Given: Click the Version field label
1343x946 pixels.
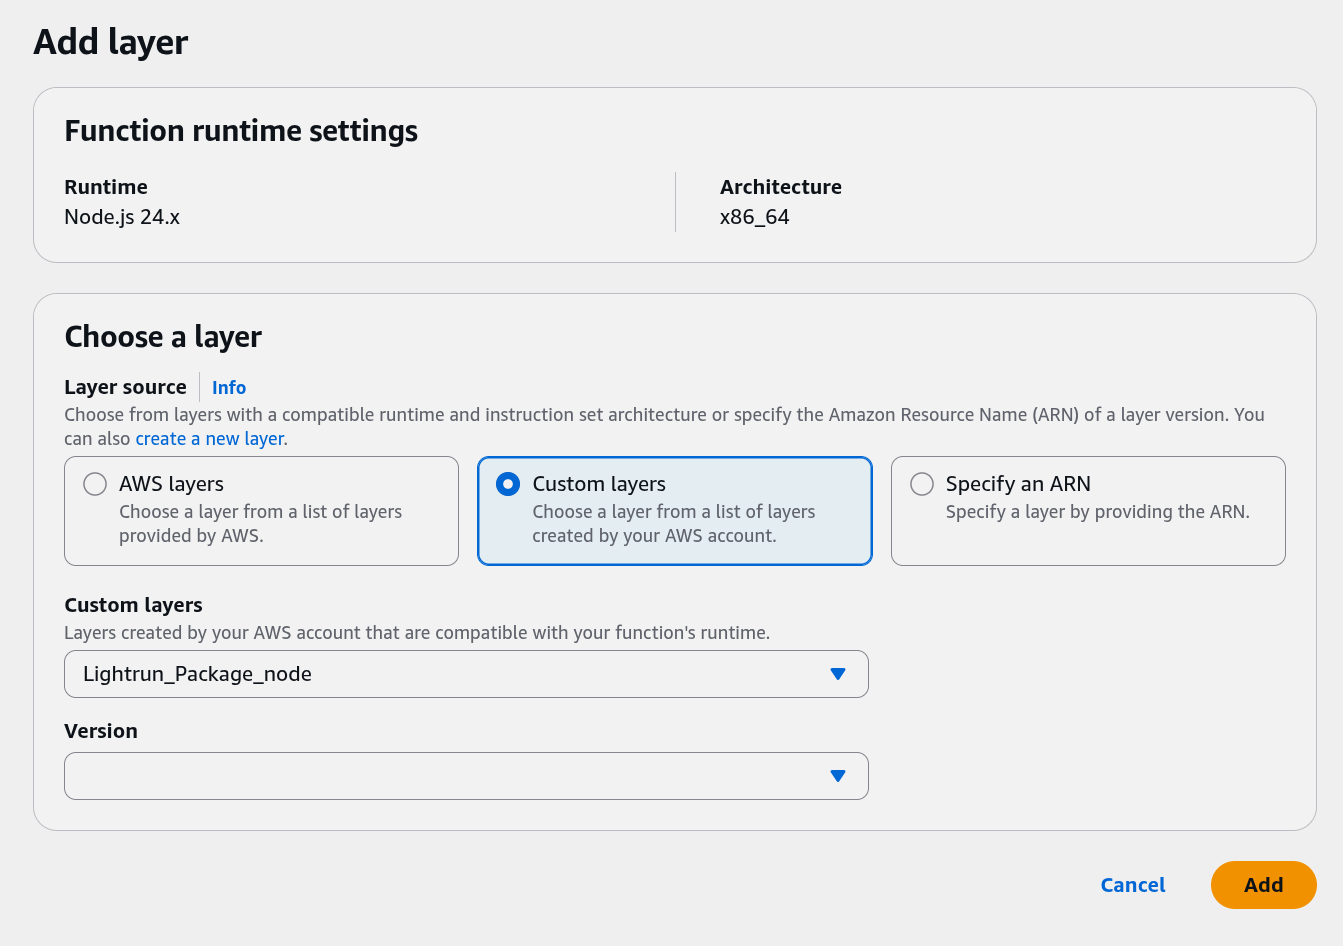Looking at the screenshot, I should [x=101, y=731].
